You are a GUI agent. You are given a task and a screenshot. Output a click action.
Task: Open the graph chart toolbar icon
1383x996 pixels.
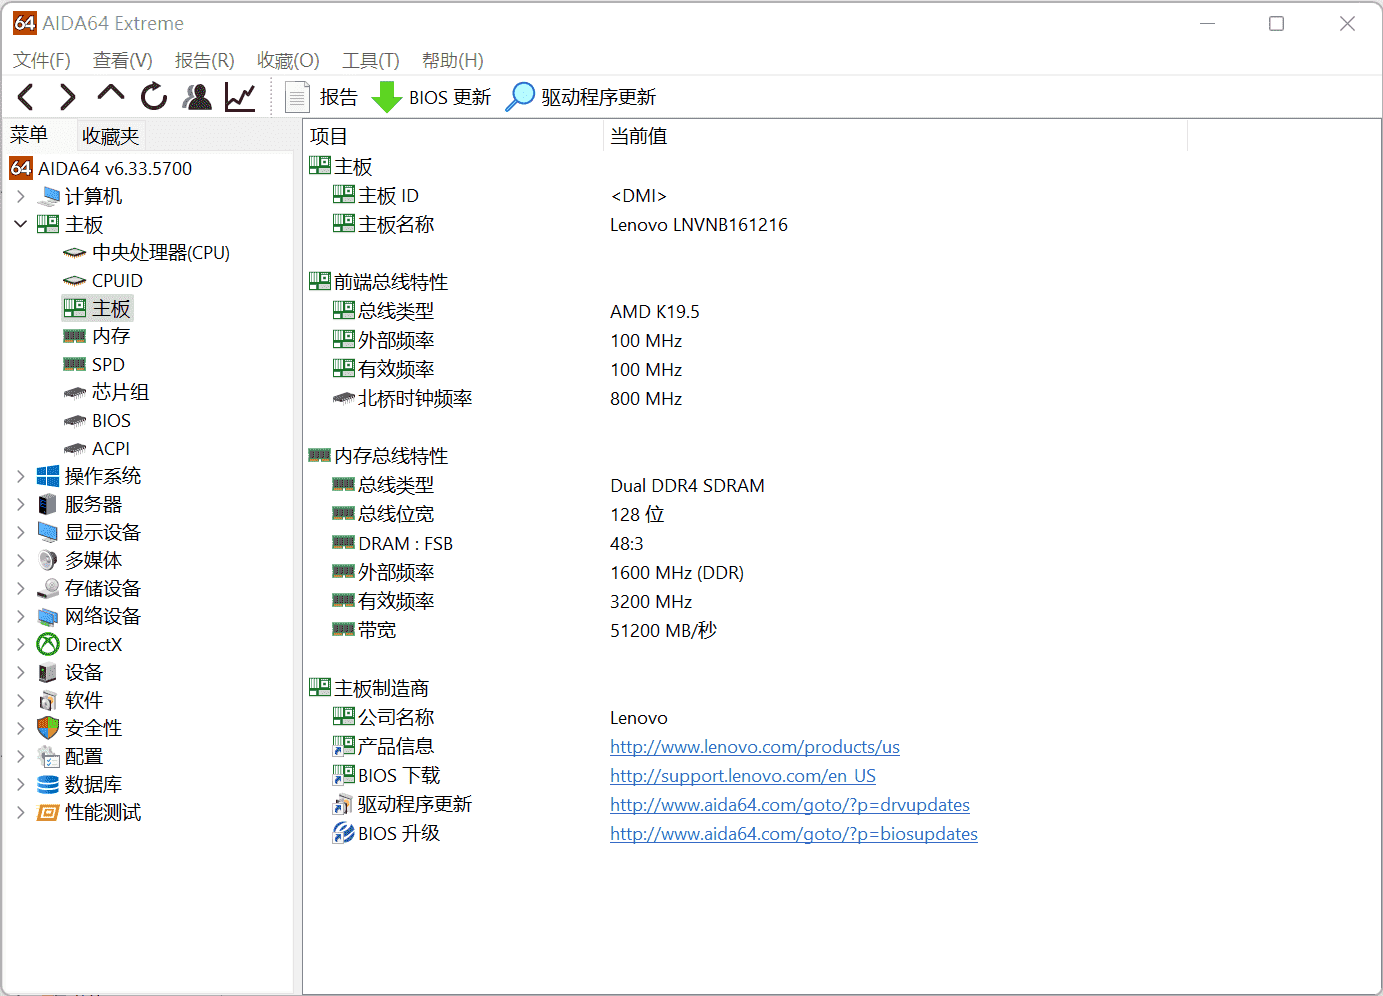pos(240,97)
